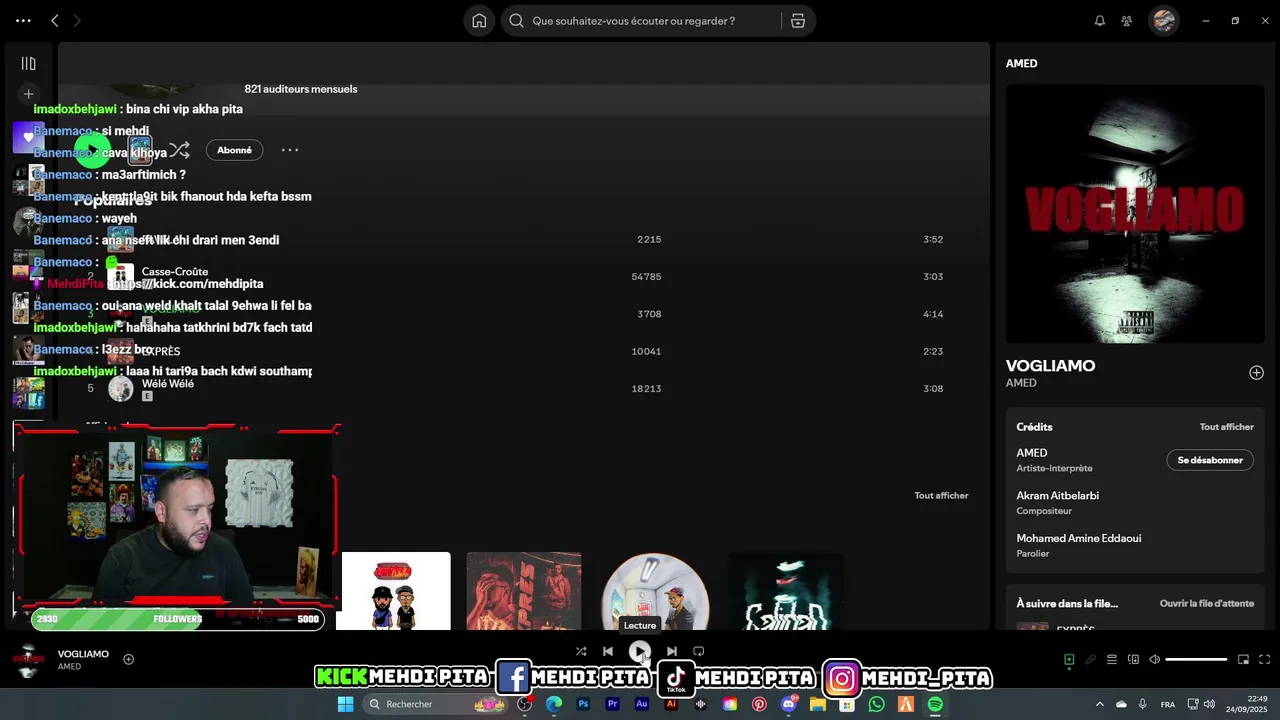Open Liked Songs heart playlist
Screen dimensions: 1280x720
(x=28, y=137)
